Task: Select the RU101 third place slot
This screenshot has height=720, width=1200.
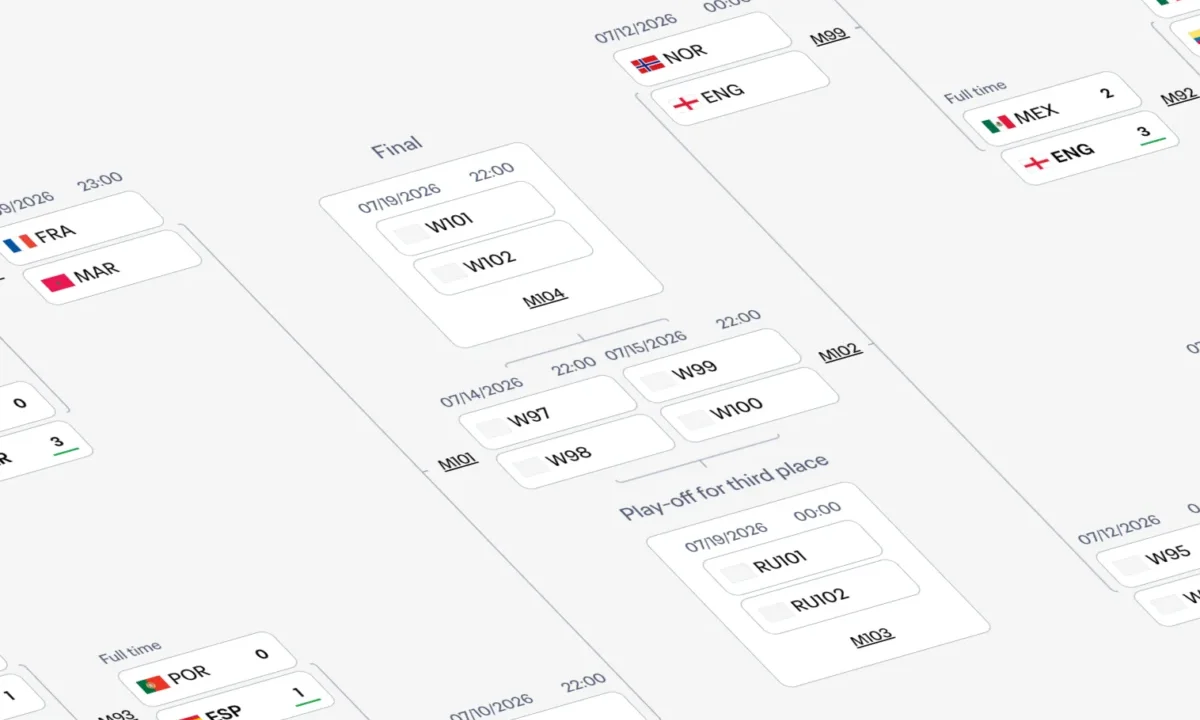Action: pyautogui.click(x=793, y=558)
